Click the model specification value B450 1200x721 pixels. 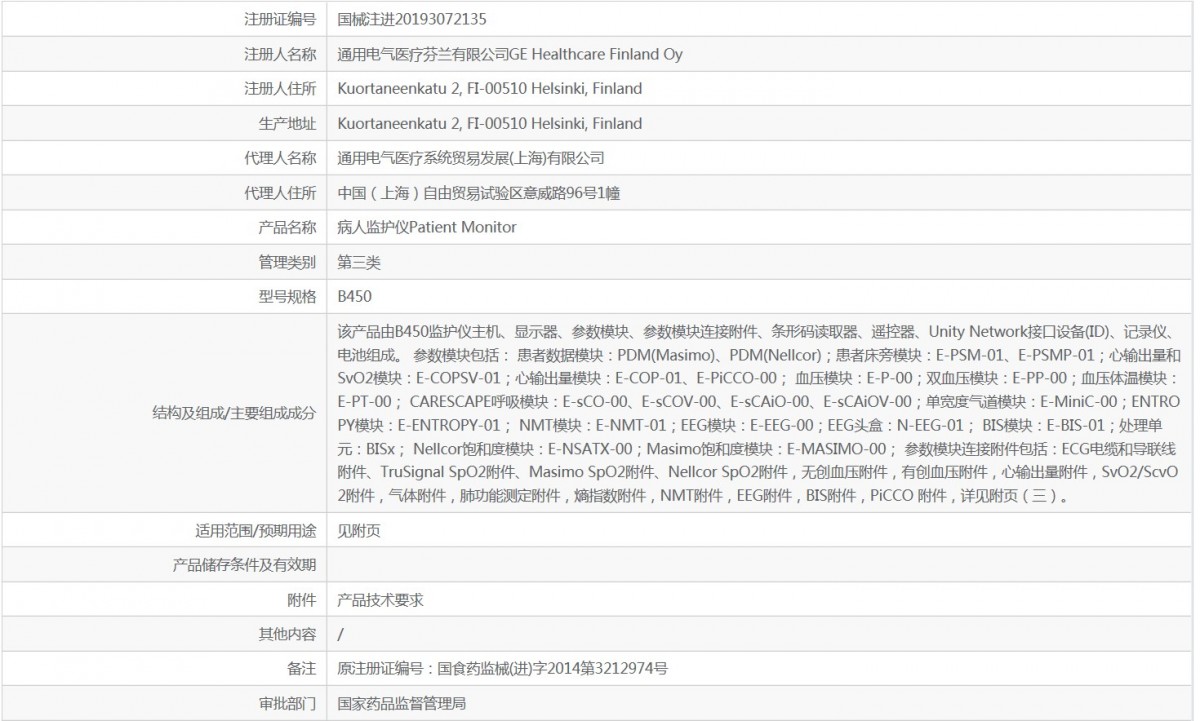tap(355, 297)
